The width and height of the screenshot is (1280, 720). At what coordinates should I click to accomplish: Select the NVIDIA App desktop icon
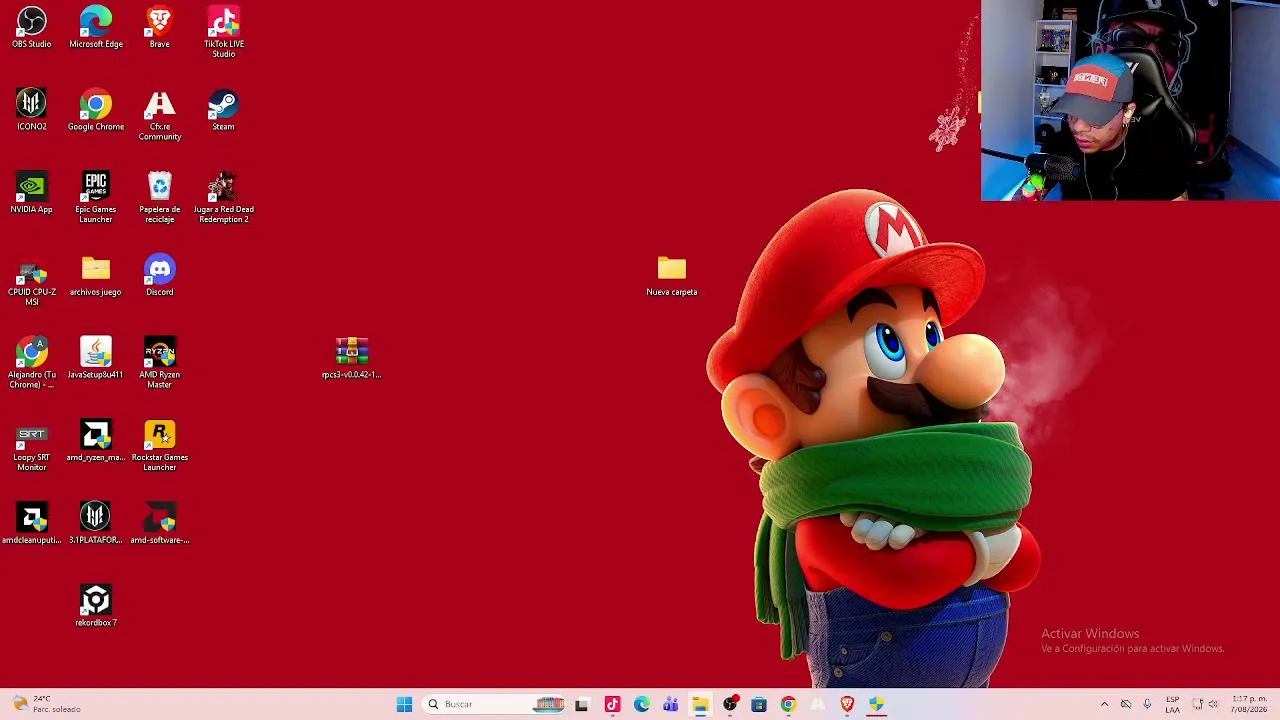[x=32, y=192]
